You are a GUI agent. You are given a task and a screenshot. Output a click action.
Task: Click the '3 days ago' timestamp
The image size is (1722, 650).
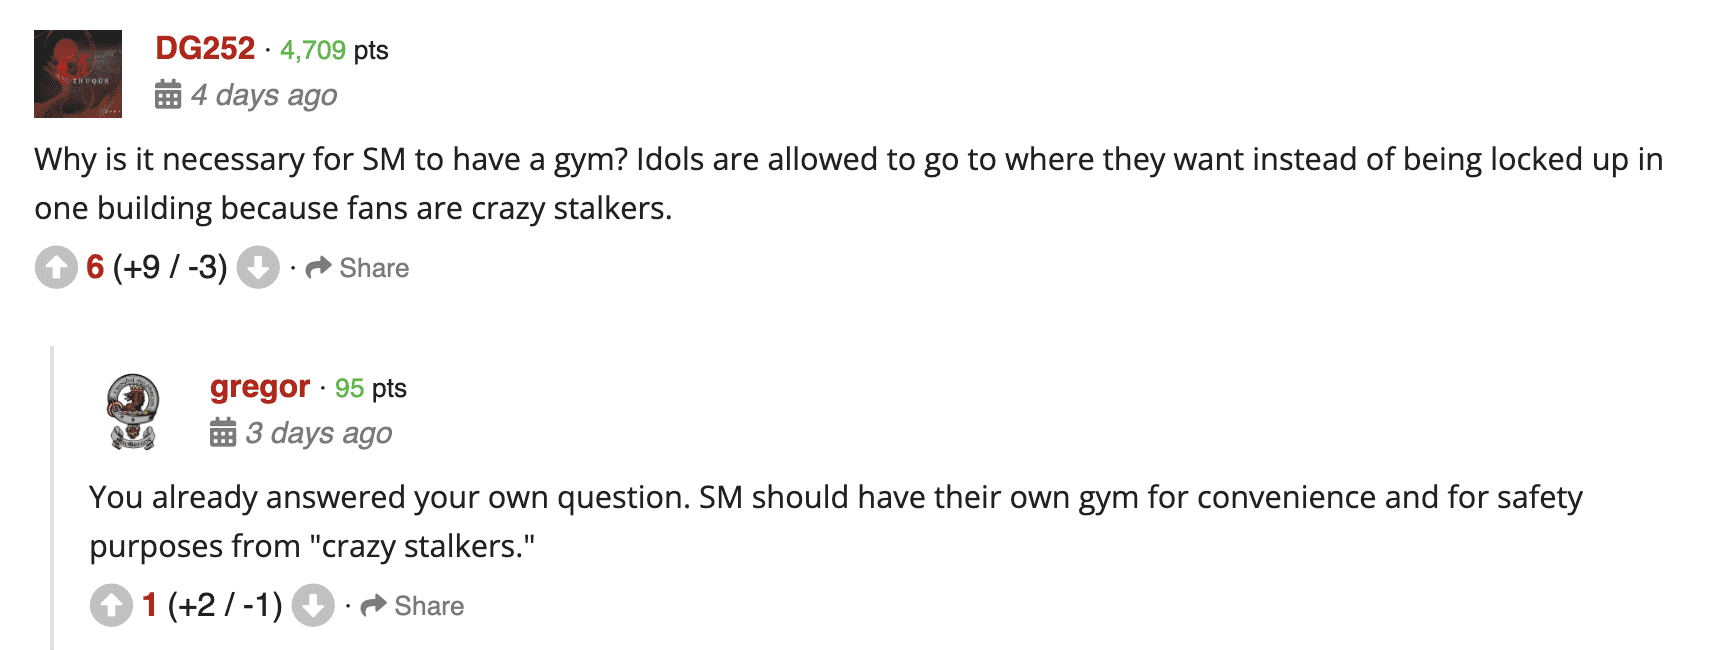tap(318, 432)
